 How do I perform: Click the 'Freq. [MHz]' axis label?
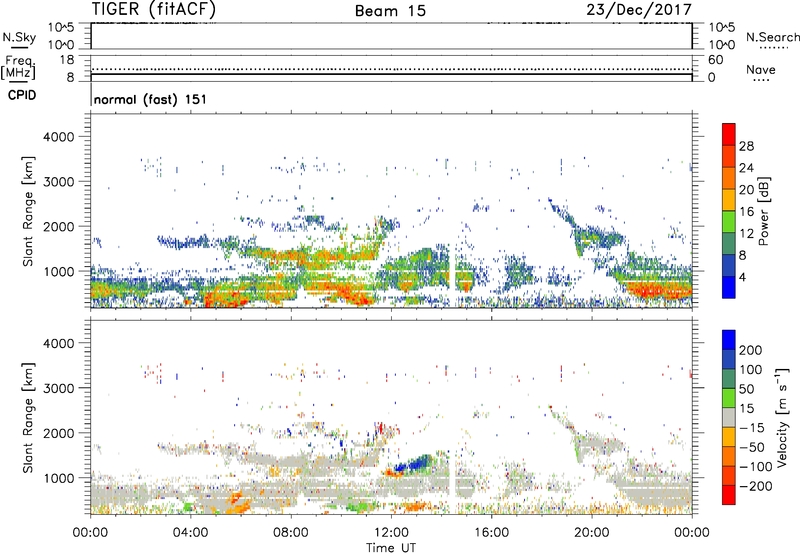19,67
